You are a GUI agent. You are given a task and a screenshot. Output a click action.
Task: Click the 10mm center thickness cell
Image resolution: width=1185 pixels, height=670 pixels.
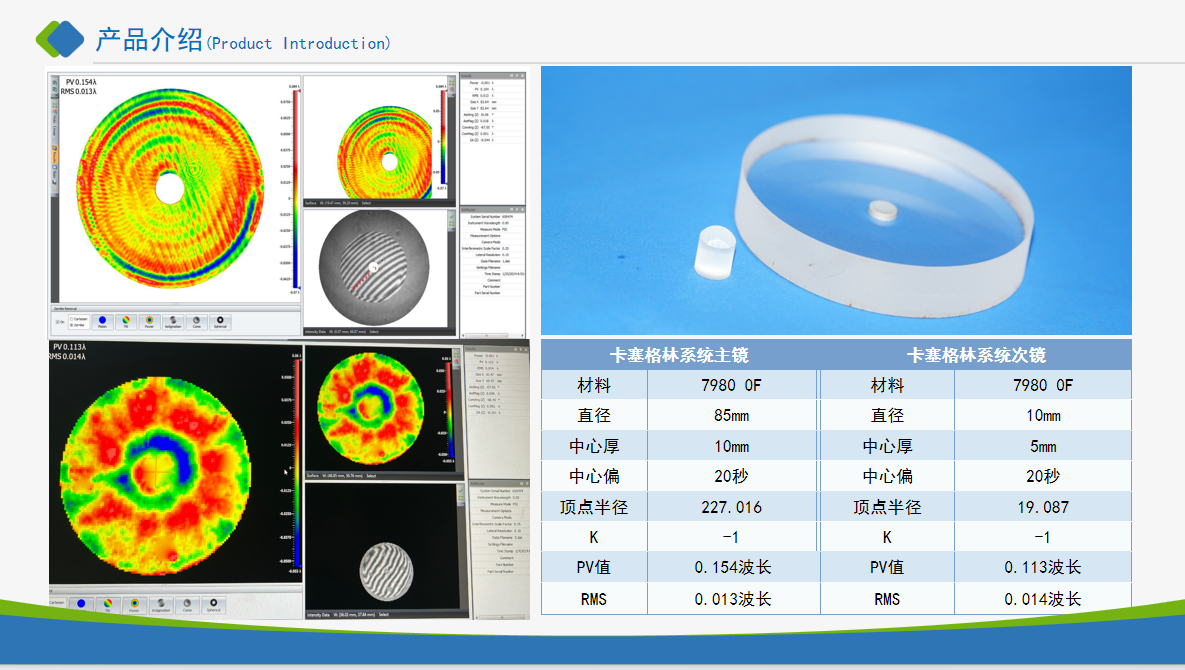pyautogui.click(x=732, y=446)
